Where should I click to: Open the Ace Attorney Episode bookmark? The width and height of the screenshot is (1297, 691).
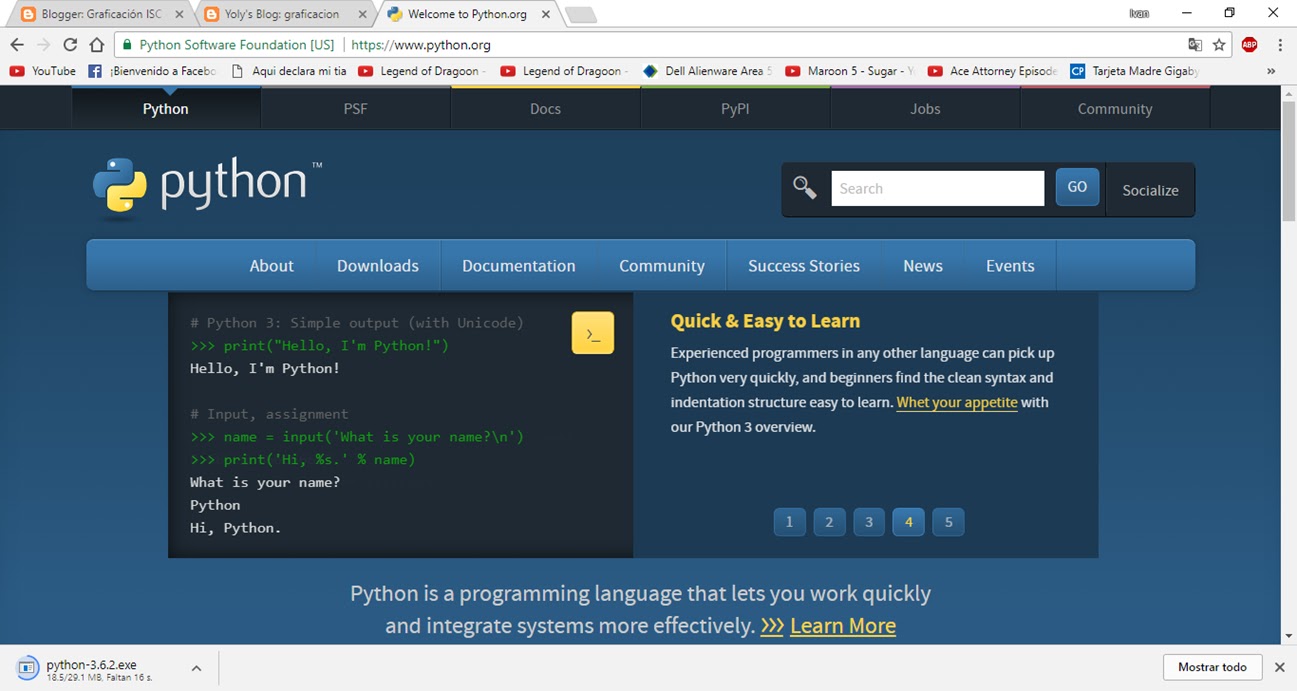[992, 71]
